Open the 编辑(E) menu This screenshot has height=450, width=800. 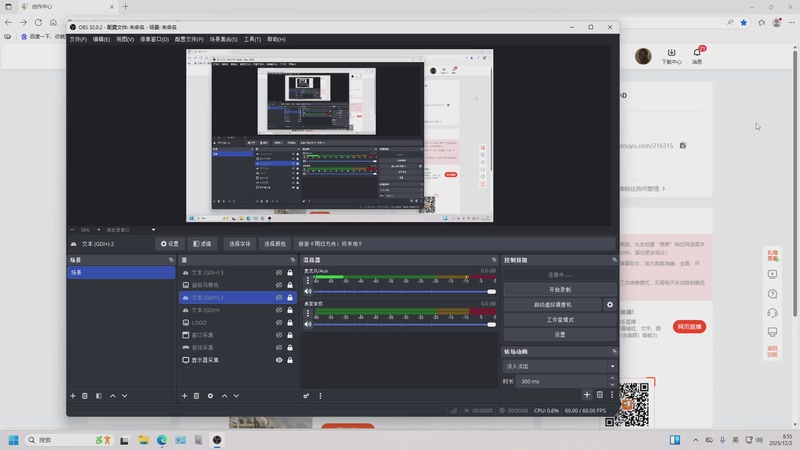[101, 39]
